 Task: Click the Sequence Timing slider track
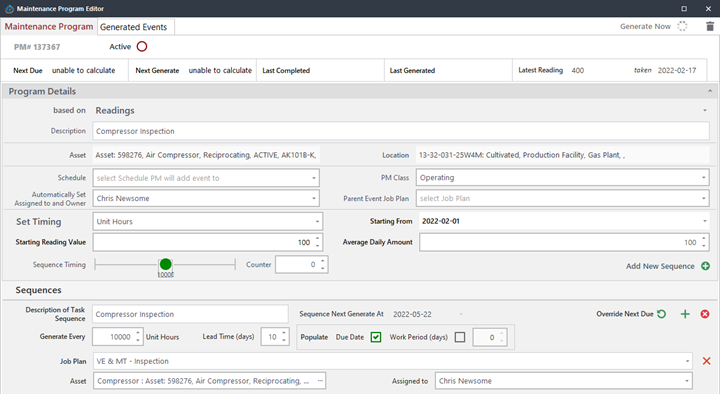click(x=165, y=265)
